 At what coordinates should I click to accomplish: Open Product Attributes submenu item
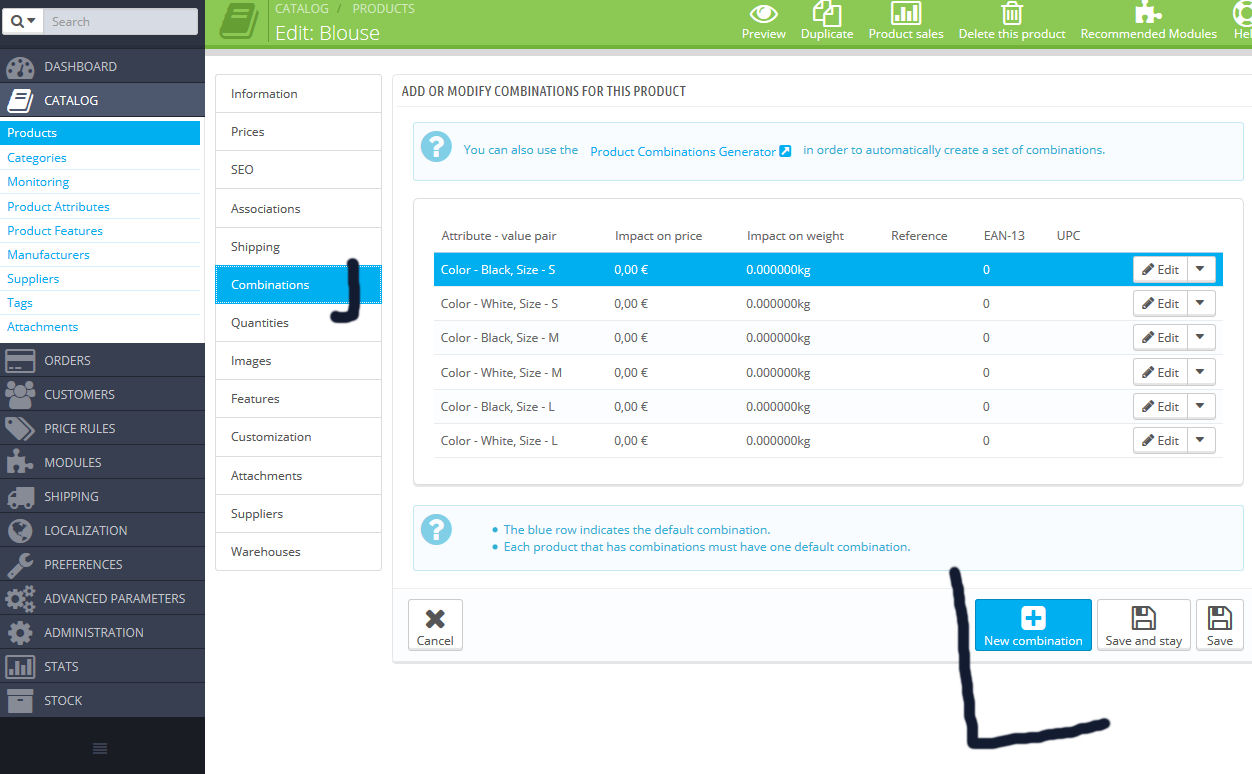coord(58,207)
